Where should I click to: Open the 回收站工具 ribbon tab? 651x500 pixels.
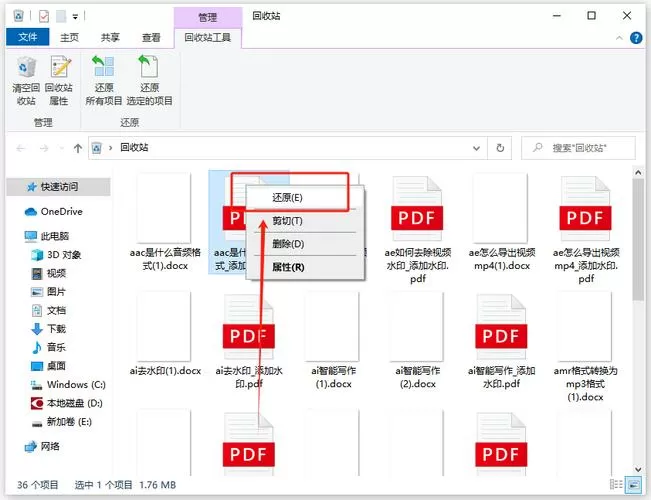click(208, 37)
